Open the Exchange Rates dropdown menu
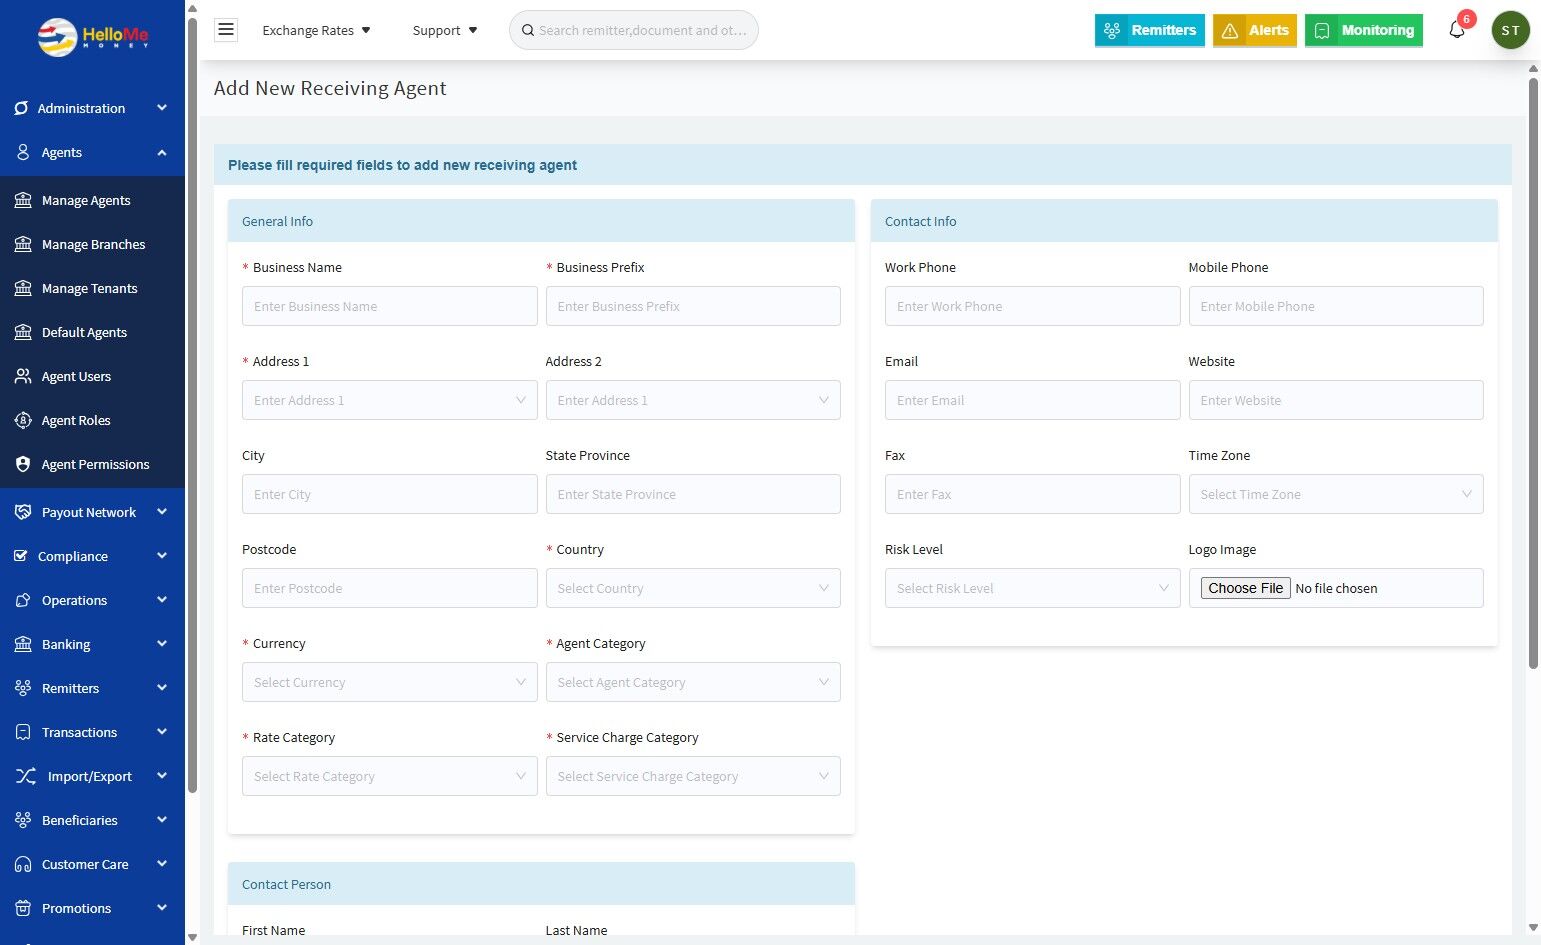Image resolution: width=1541 pixels, height=945 pixels. 317,30
